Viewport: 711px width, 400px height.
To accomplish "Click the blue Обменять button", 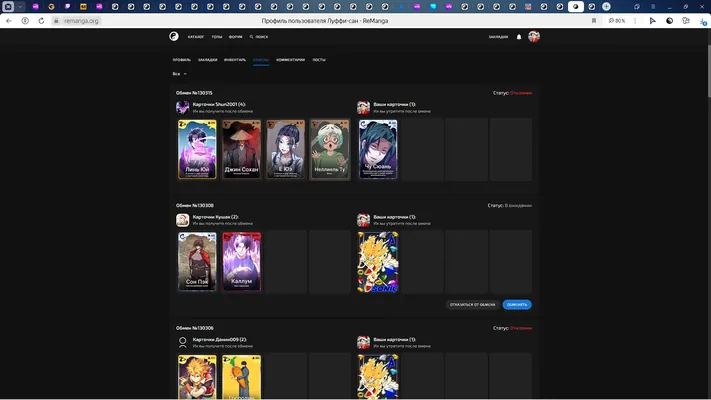I will click(517, 305).
